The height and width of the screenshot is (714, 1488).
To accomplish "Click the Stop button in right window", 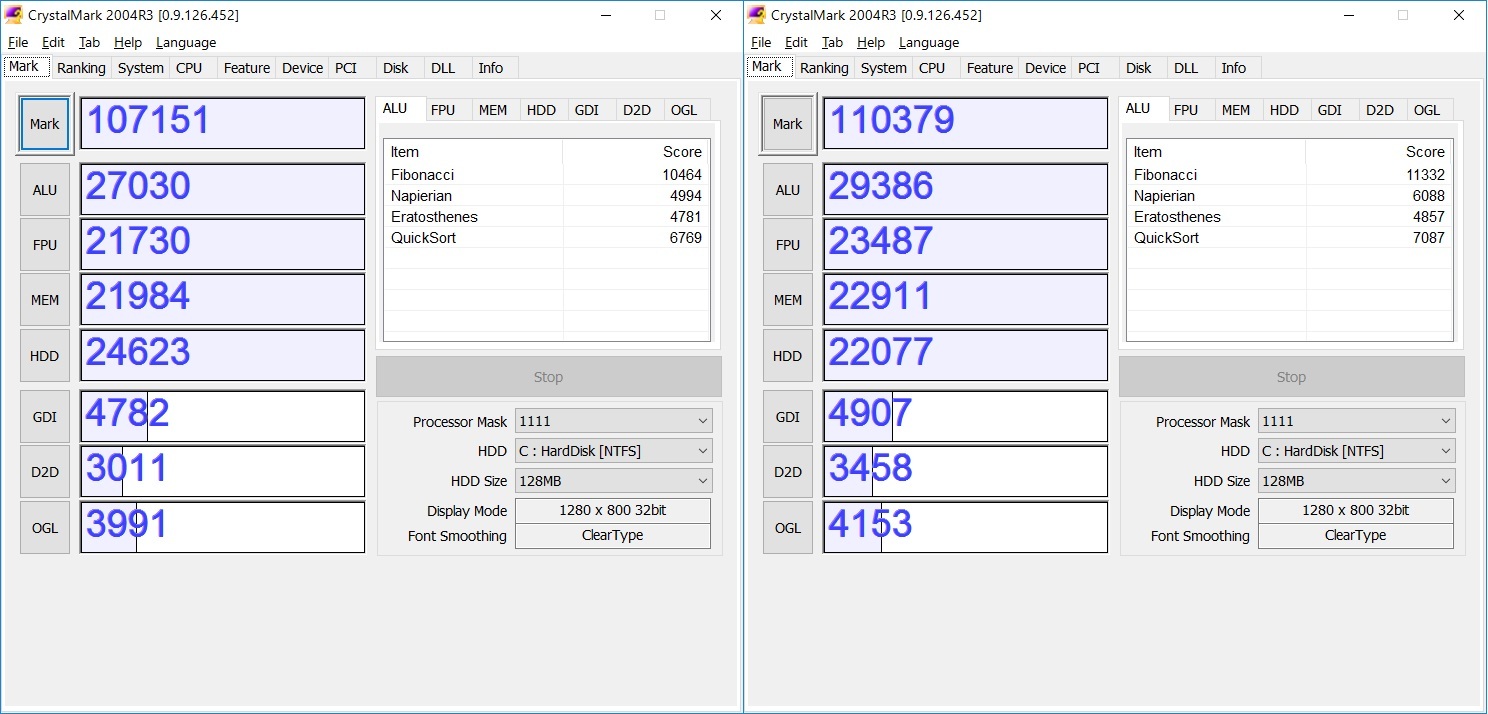I will pos(1291,377).
